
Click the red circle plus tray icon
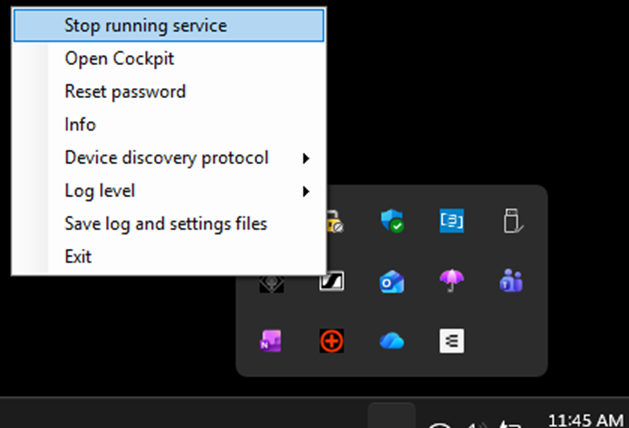click(x=332, y=341)
